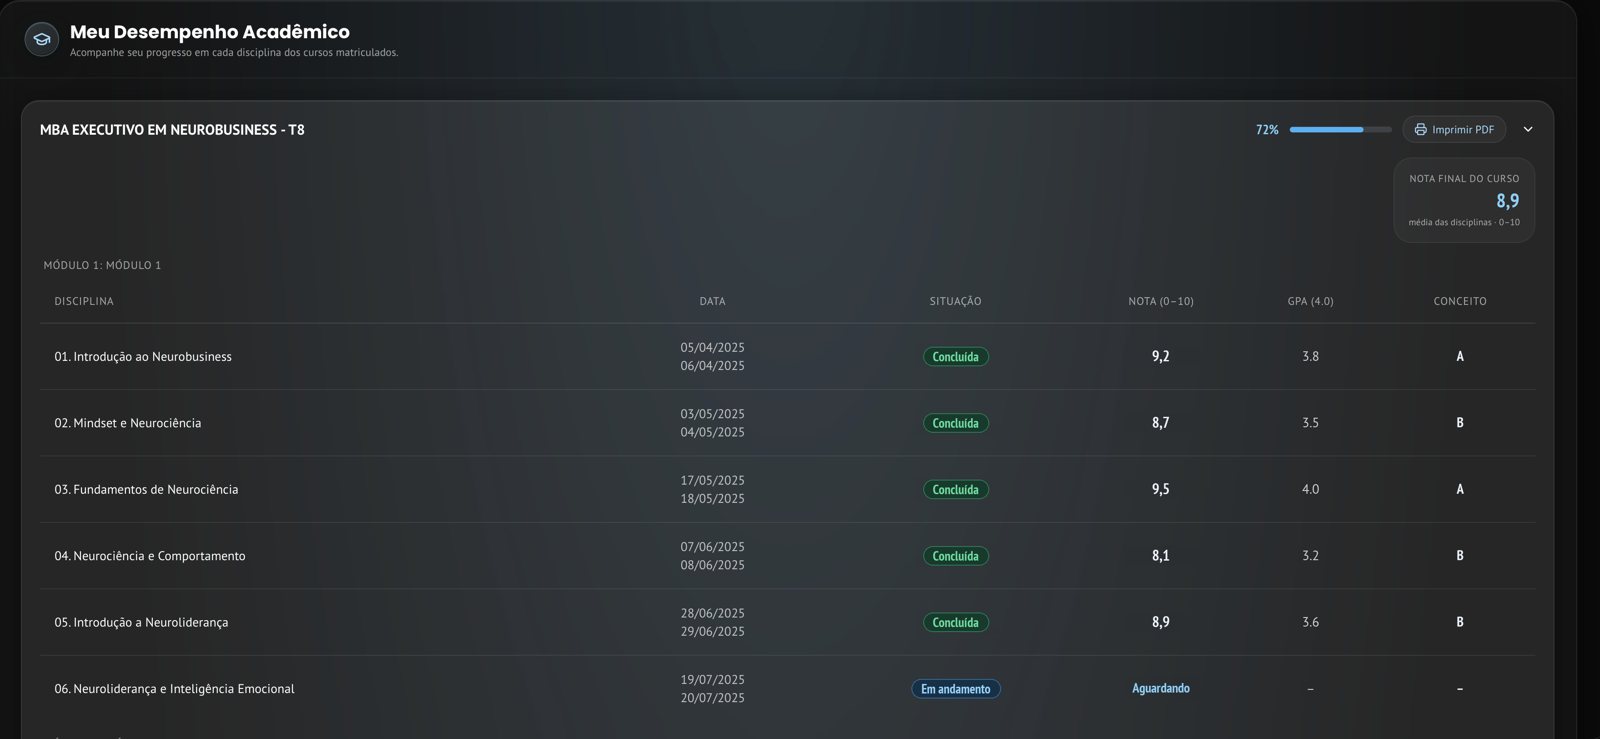Click the 8,9 final course grade
The width and height of the screenshot is (1600, 739).
[1507, 201]
